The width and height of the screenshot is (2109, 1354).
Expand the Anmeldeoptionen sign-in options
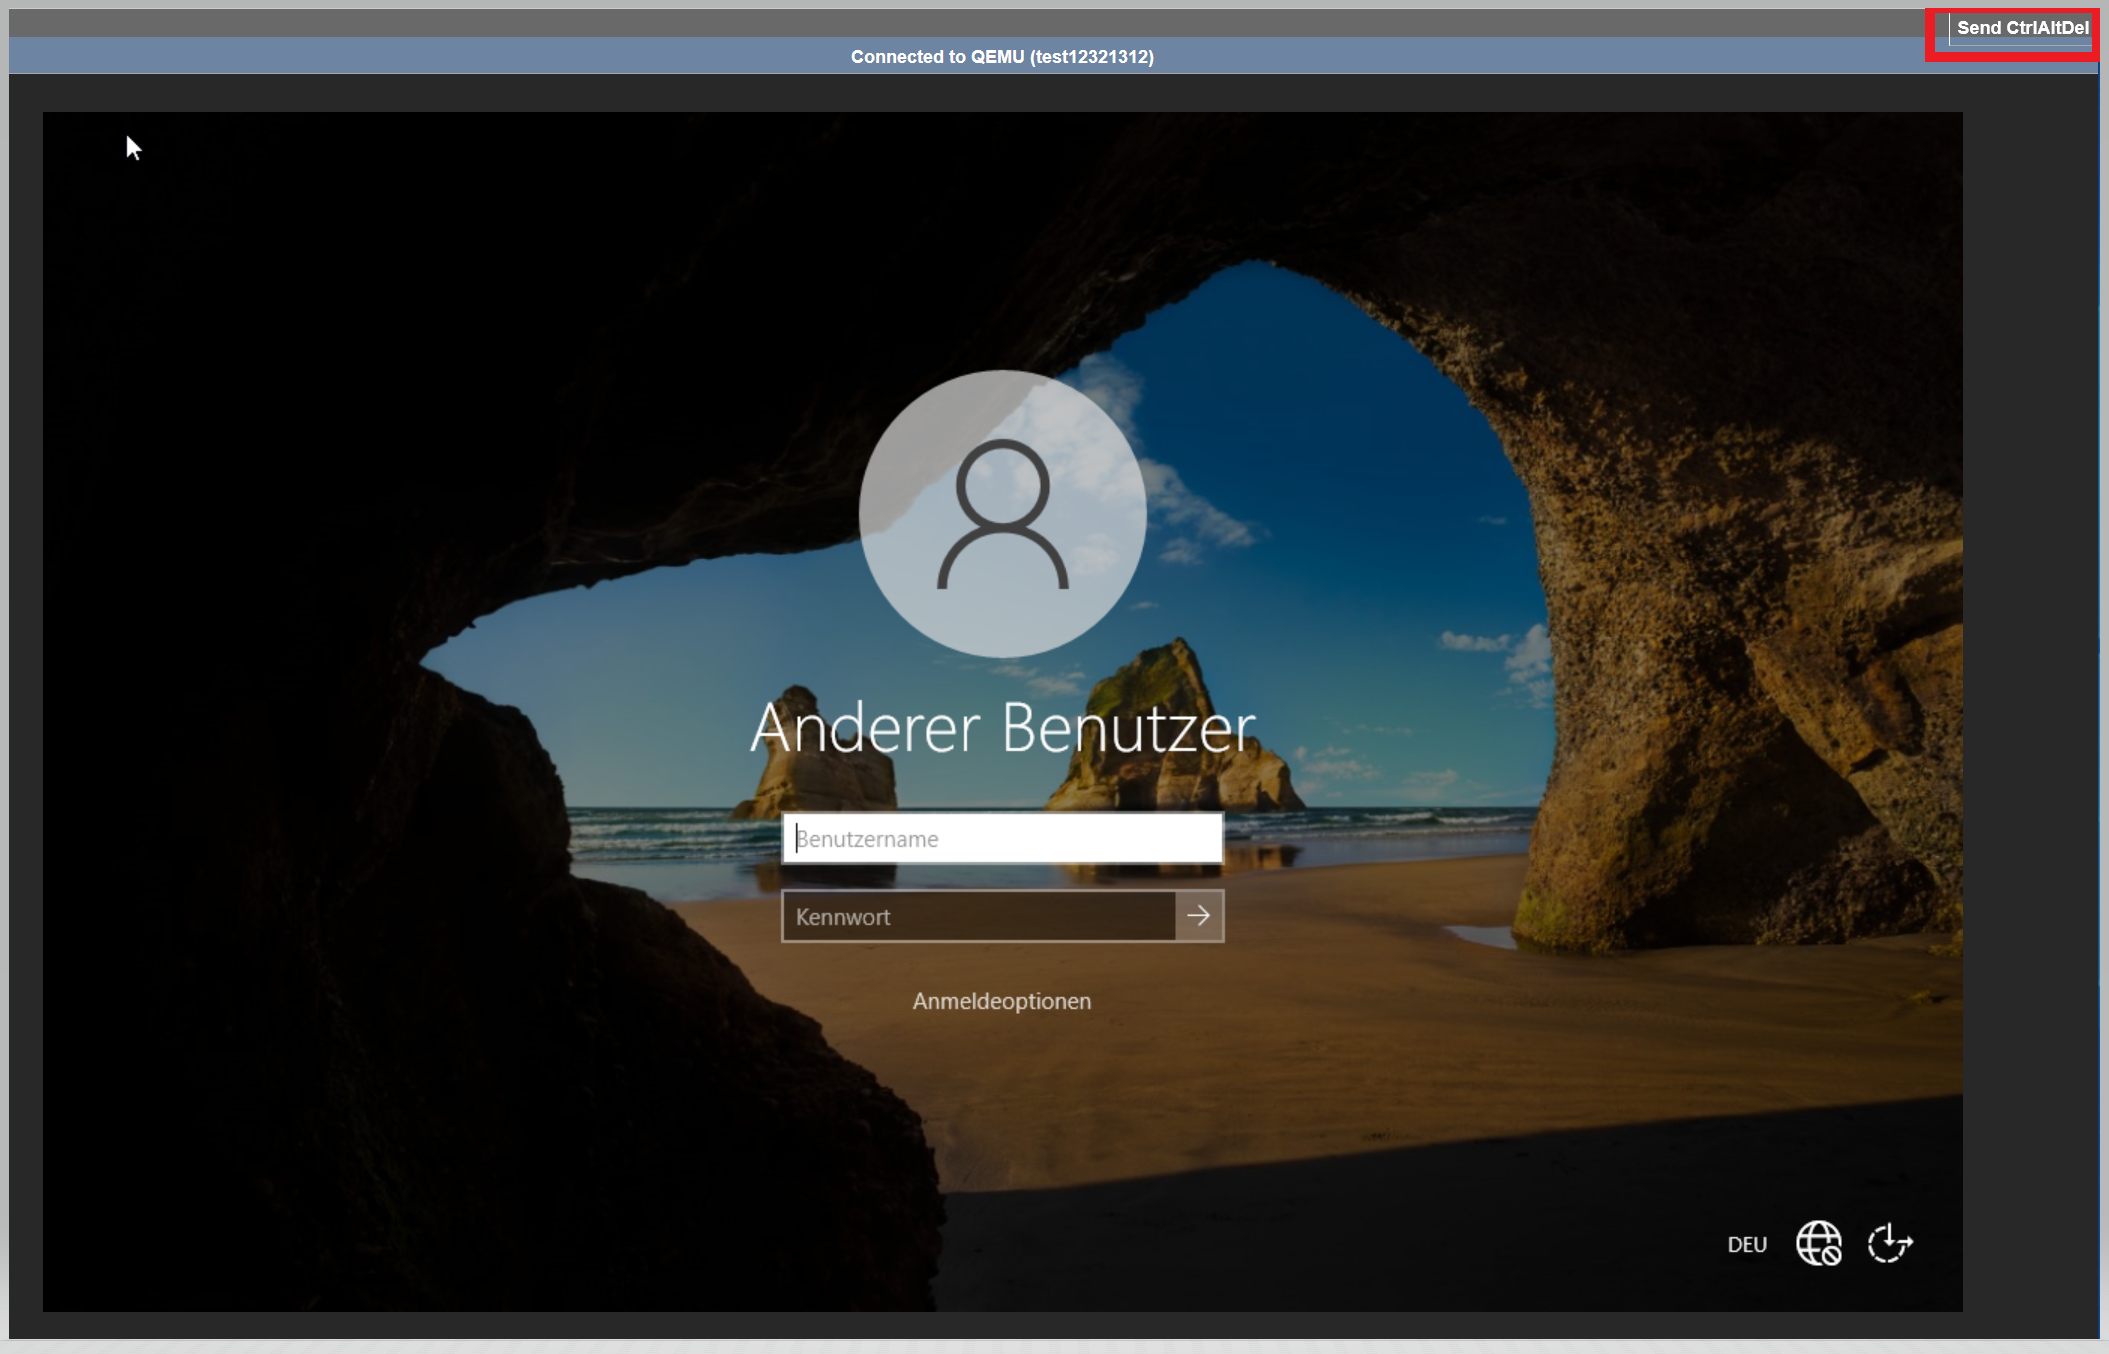pyautogui.click(x=1001, y=1001)
